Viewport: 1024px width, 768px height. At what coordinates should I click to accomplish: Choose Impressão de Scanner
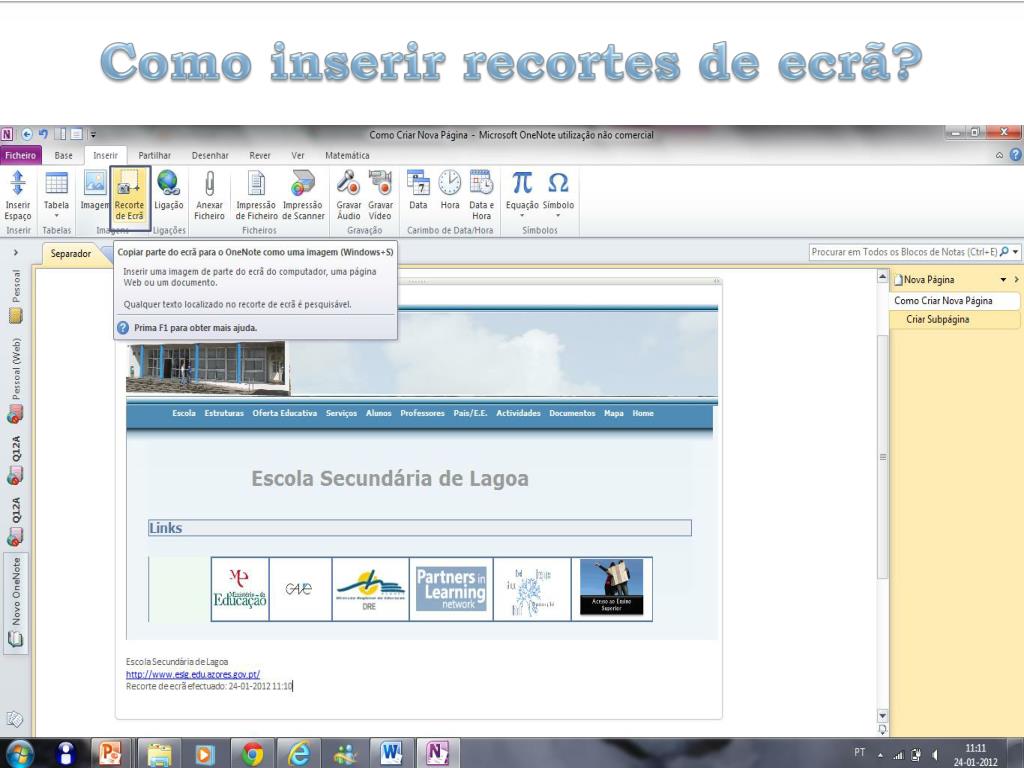pyautogui.click(x=303, y=195)
